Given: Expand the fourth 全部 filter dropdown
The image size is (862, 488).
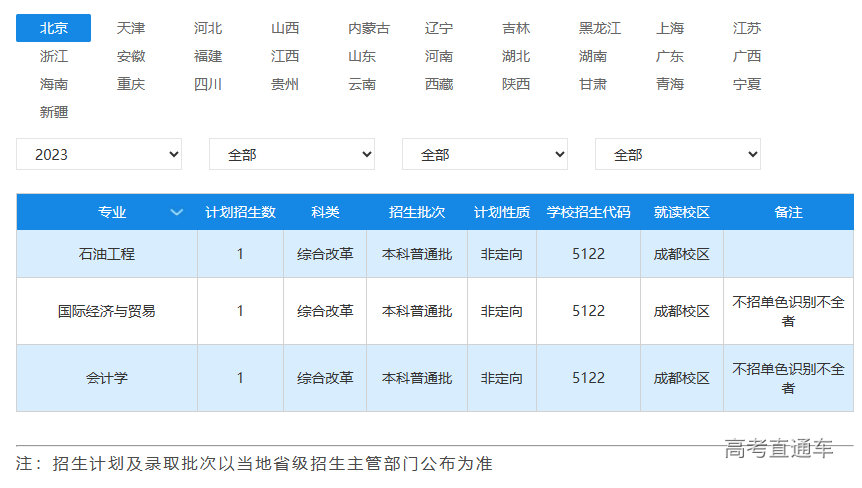Looking at the screenshot, I should point(677,154).
